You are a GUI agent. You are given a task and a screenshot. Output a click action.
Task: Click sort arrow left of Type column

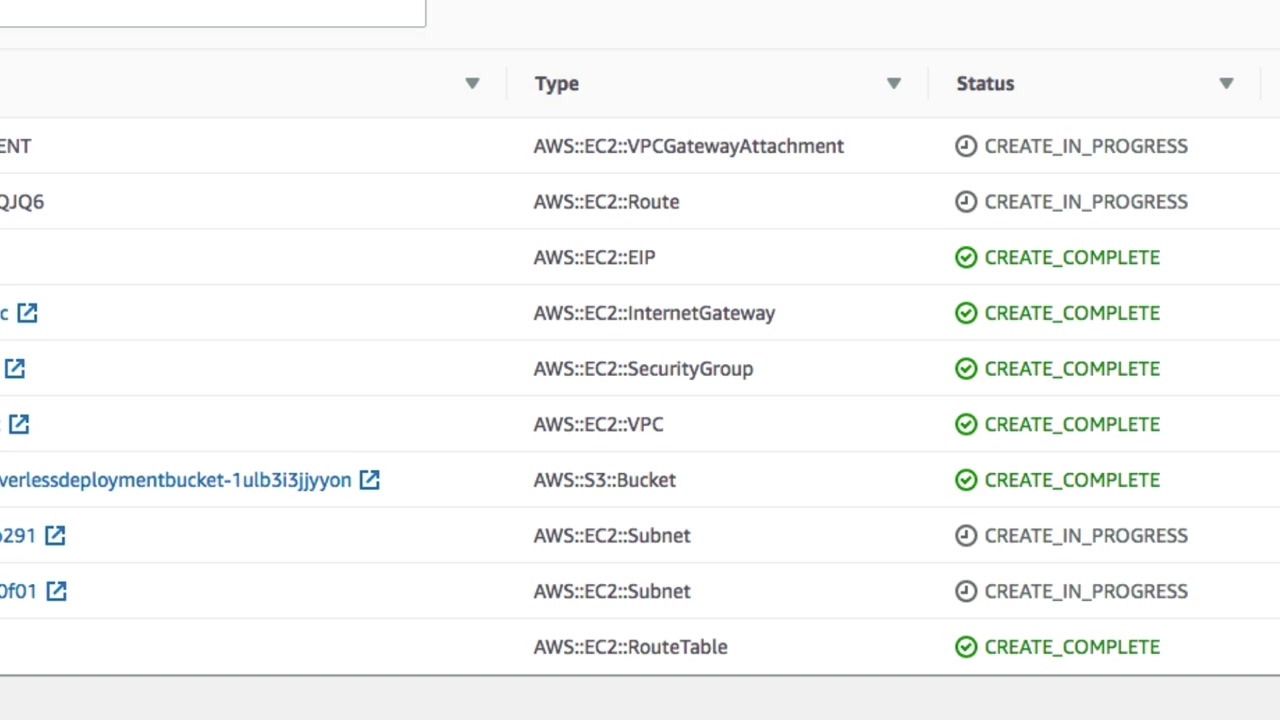pos(472,84)
